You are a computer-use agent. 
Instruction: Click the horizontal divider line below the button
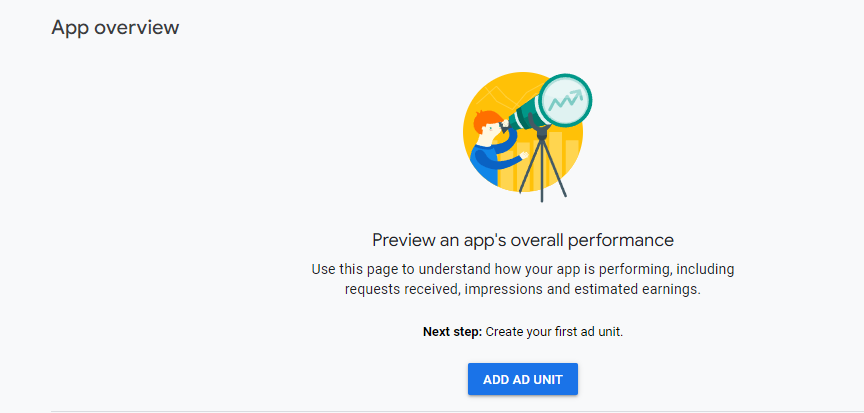(x=457, y=411)
